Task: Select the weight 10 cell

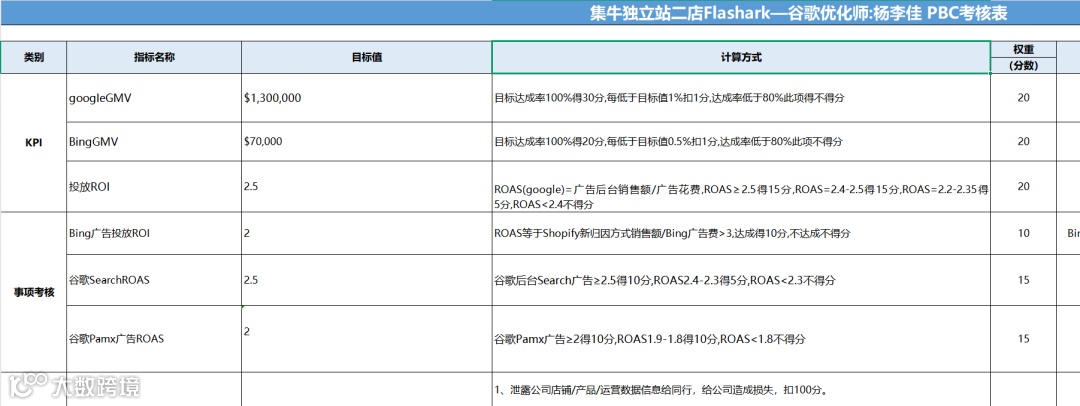Action: [x=1024, y=234]
